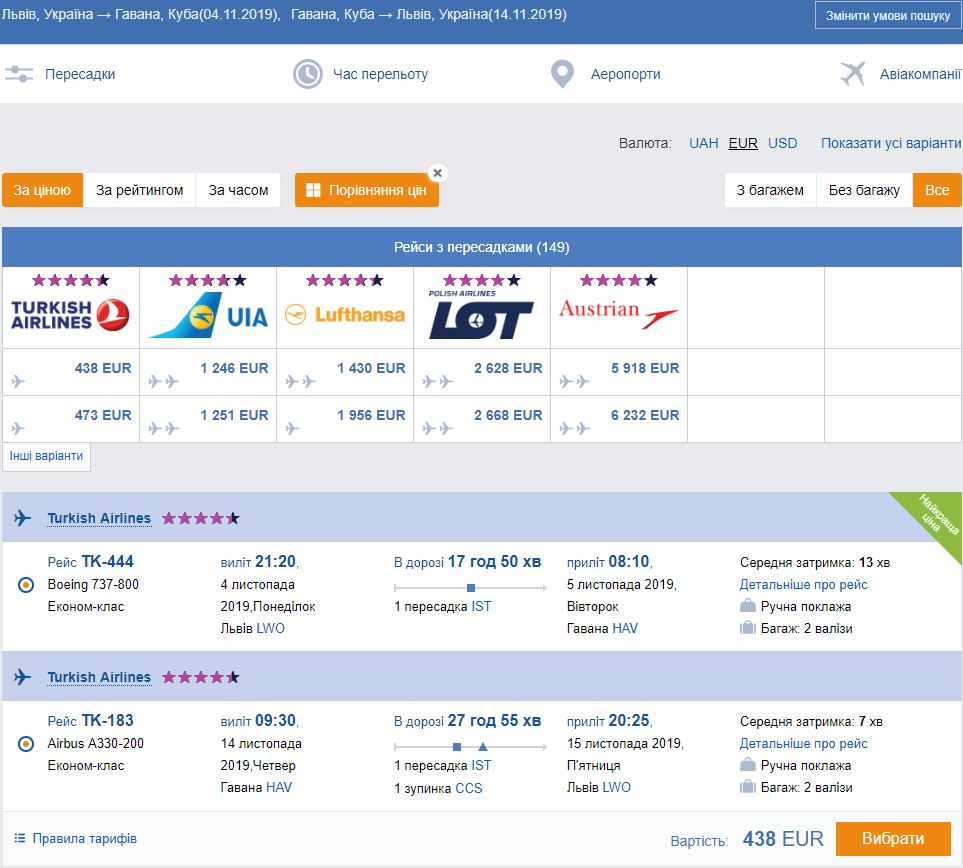Select the 1 251 EUR UIA price
This screenshot has height=868, width=963.
(x=234, y=415)
